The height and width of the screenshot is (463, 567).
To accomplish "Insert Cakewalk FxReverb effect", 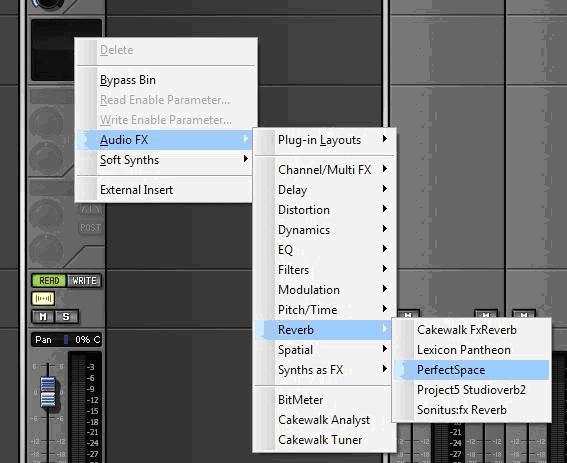I will (472, 330).
